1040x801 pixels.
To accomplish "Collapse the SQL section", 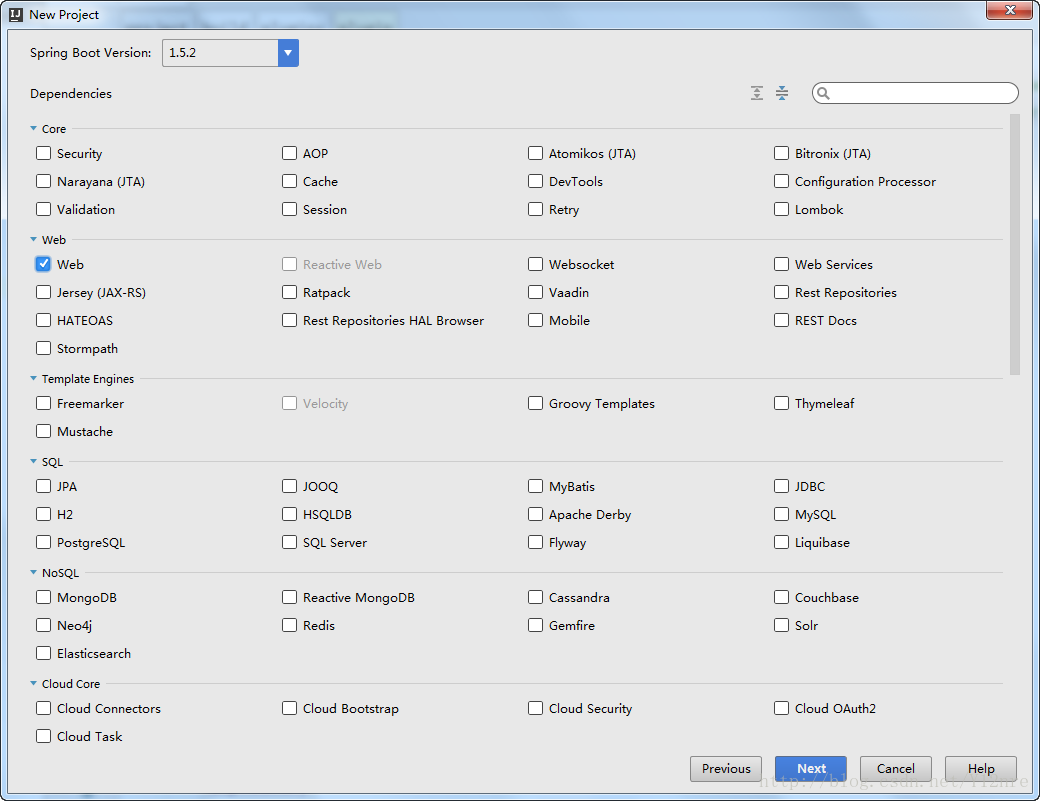I will pos(33,462).
